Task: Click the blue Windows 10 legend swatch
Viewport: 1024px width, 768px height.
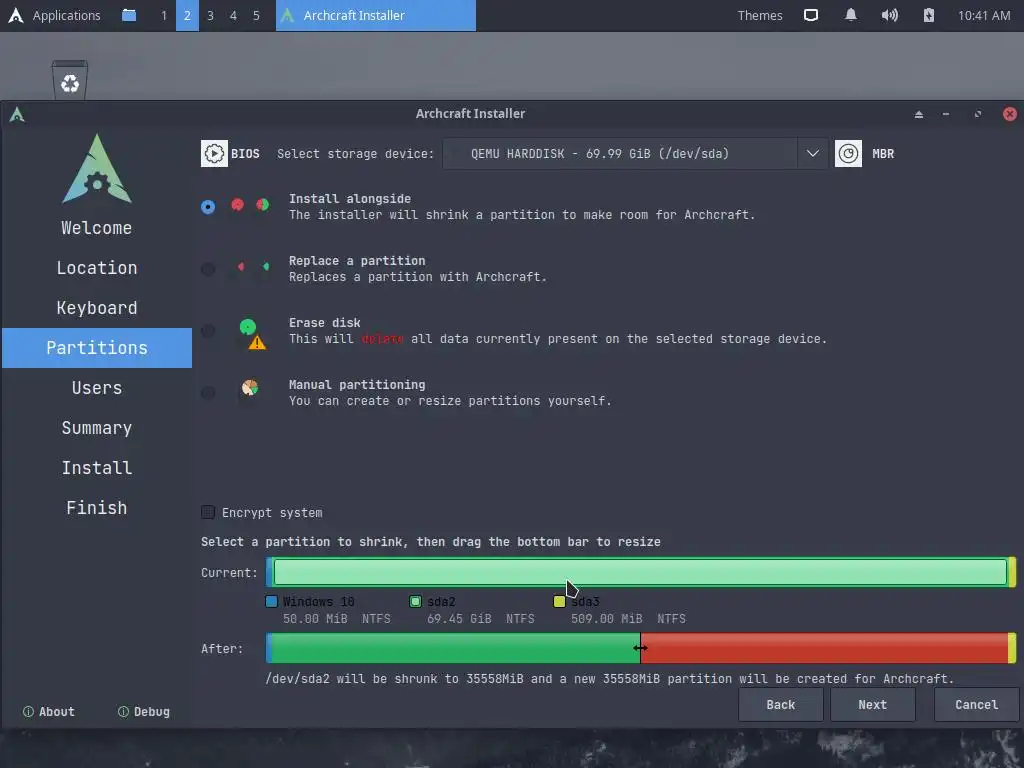Action: (272, 601)
